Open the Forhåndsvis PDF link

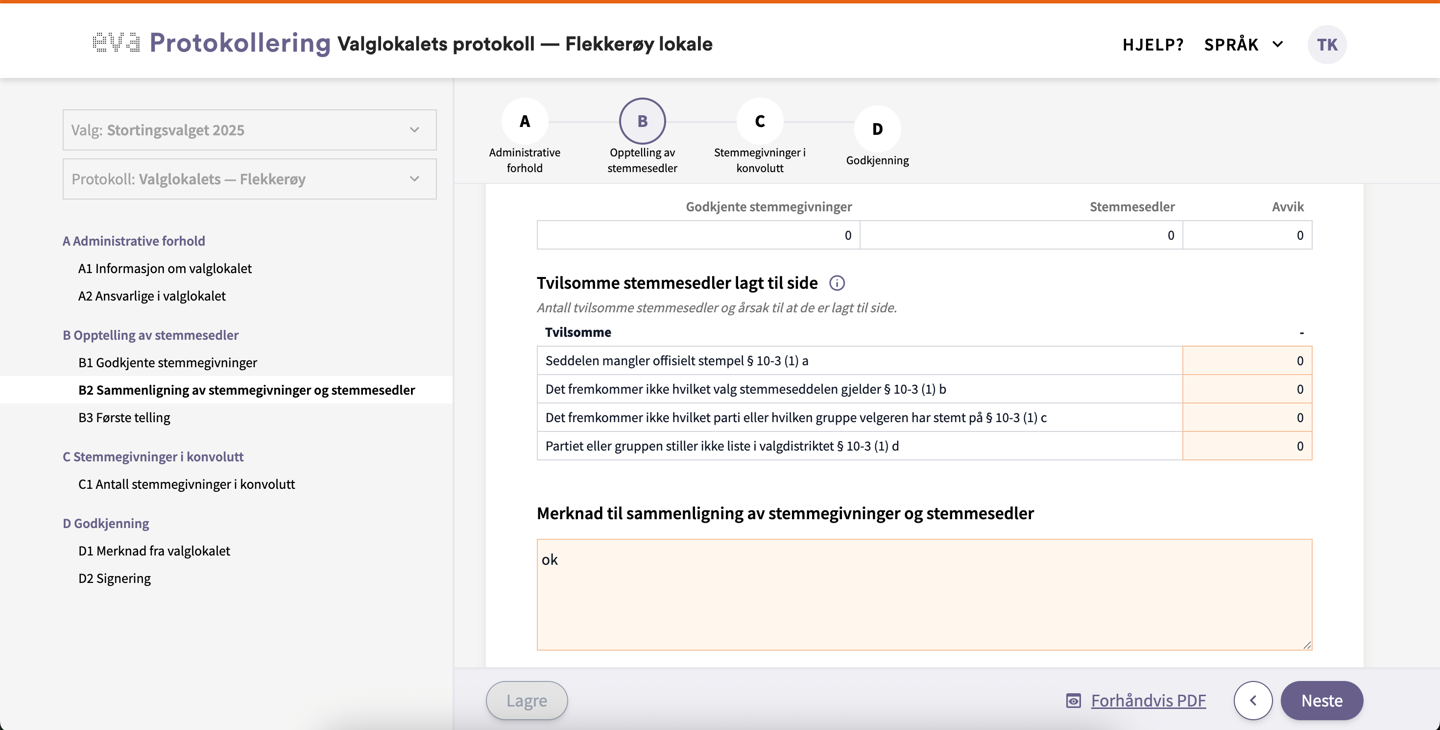[x=1147, y=700]
